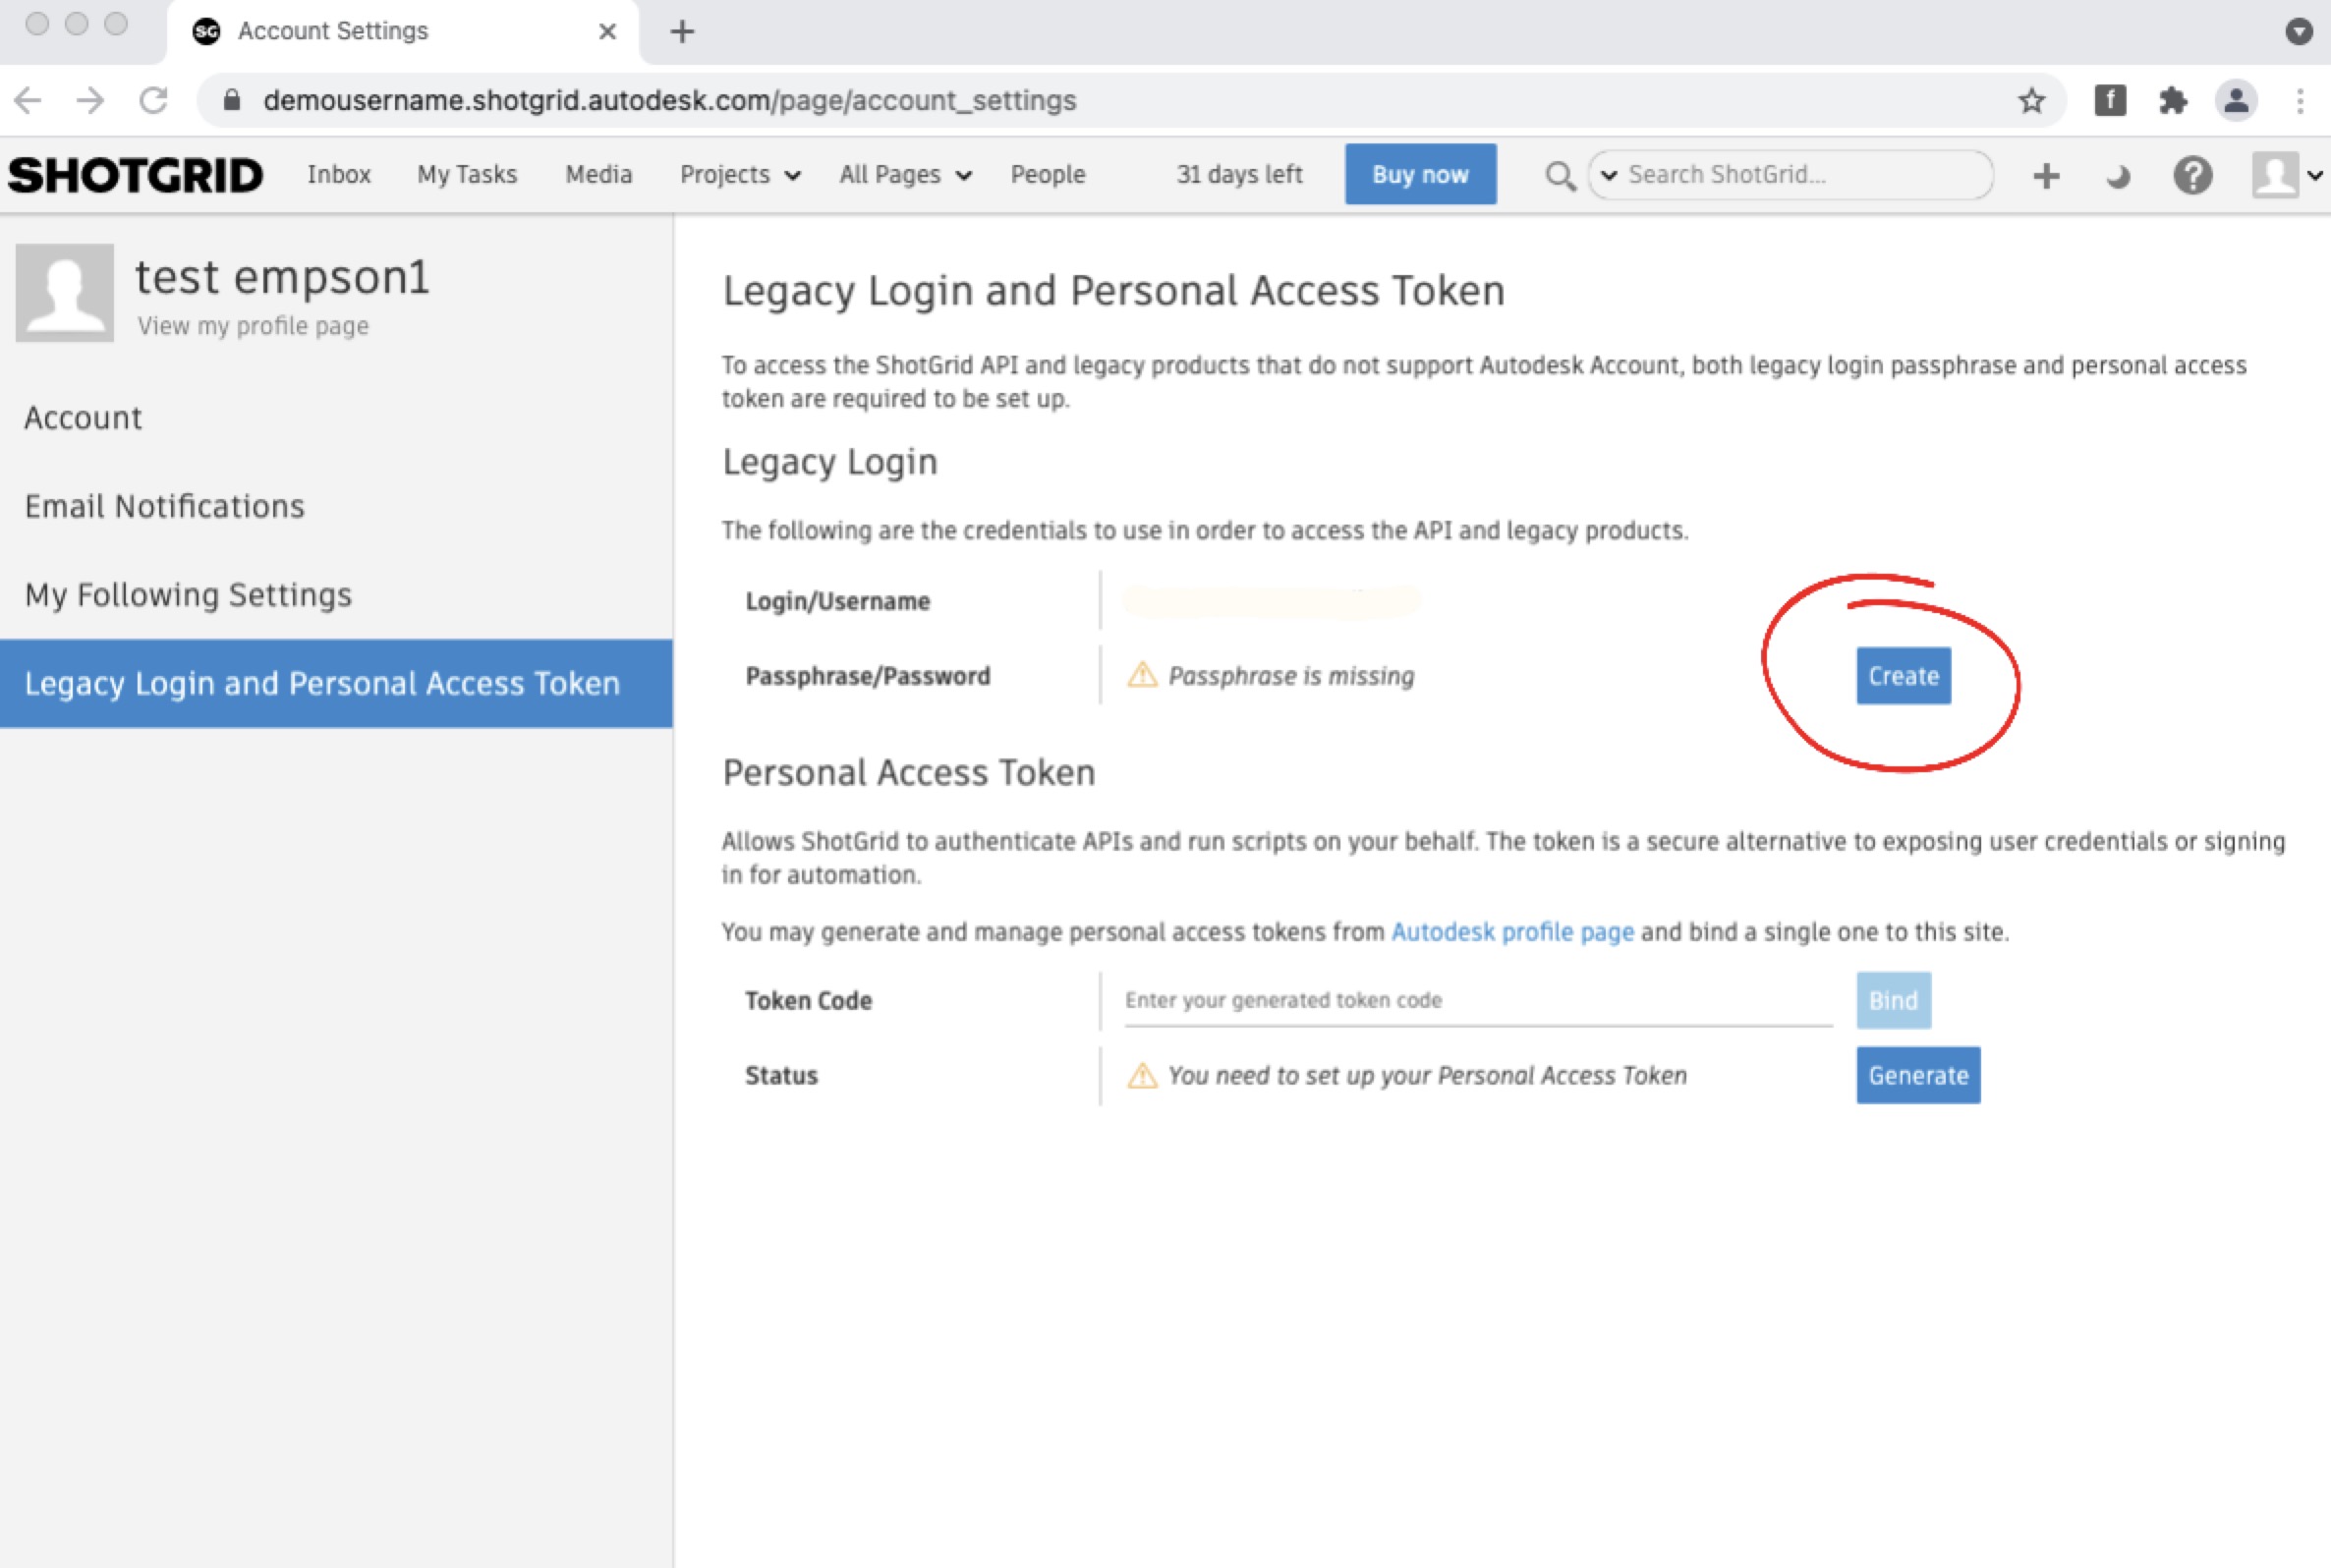Expand the All Pages dropdown
This screenshot has width=2331, height=1568.
pos(905,175)
